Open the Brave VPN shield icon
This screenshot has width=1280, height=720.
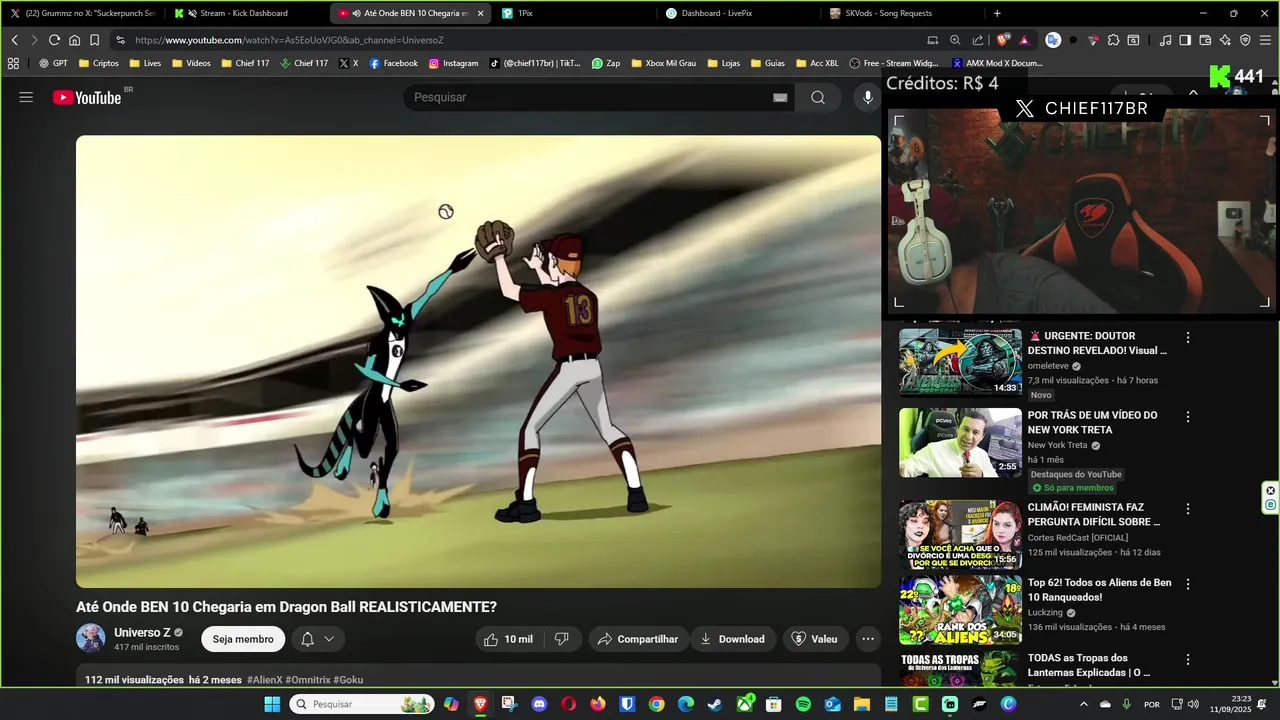[1245, 40]
